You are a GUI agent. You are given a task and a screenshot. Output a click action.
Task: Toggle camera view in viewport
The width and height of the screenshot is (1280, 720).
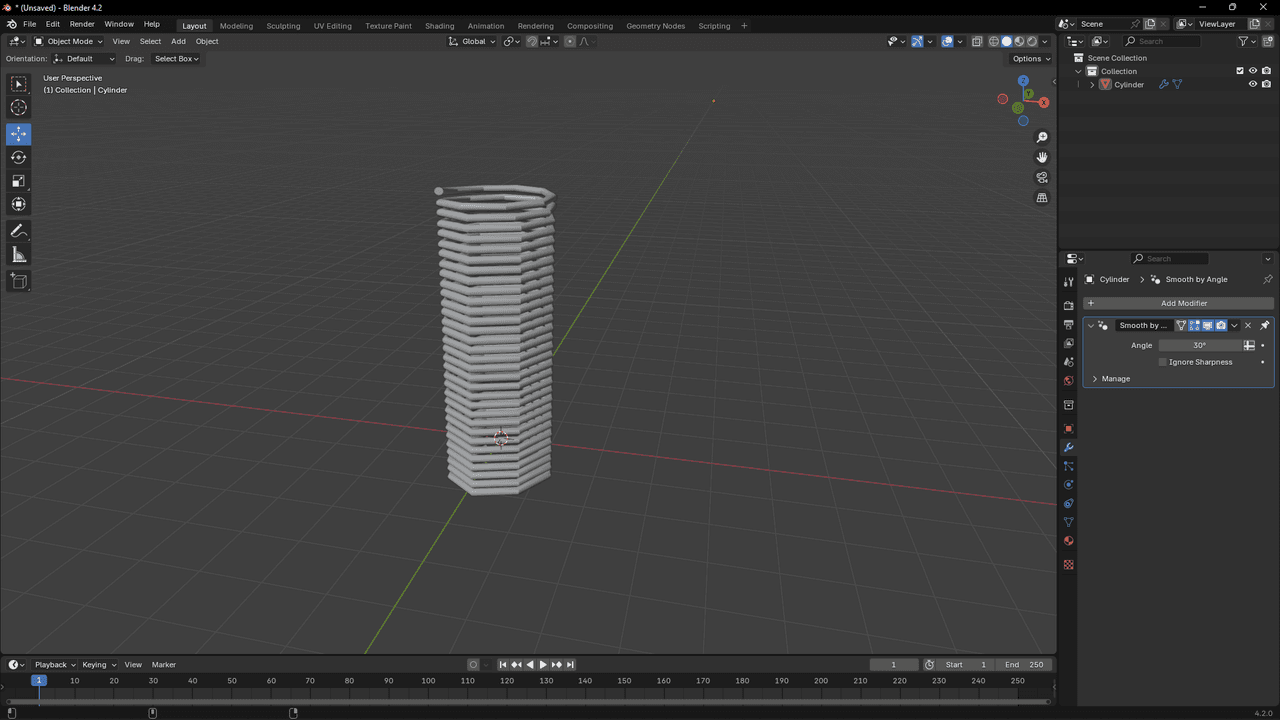pos(1042,178)
